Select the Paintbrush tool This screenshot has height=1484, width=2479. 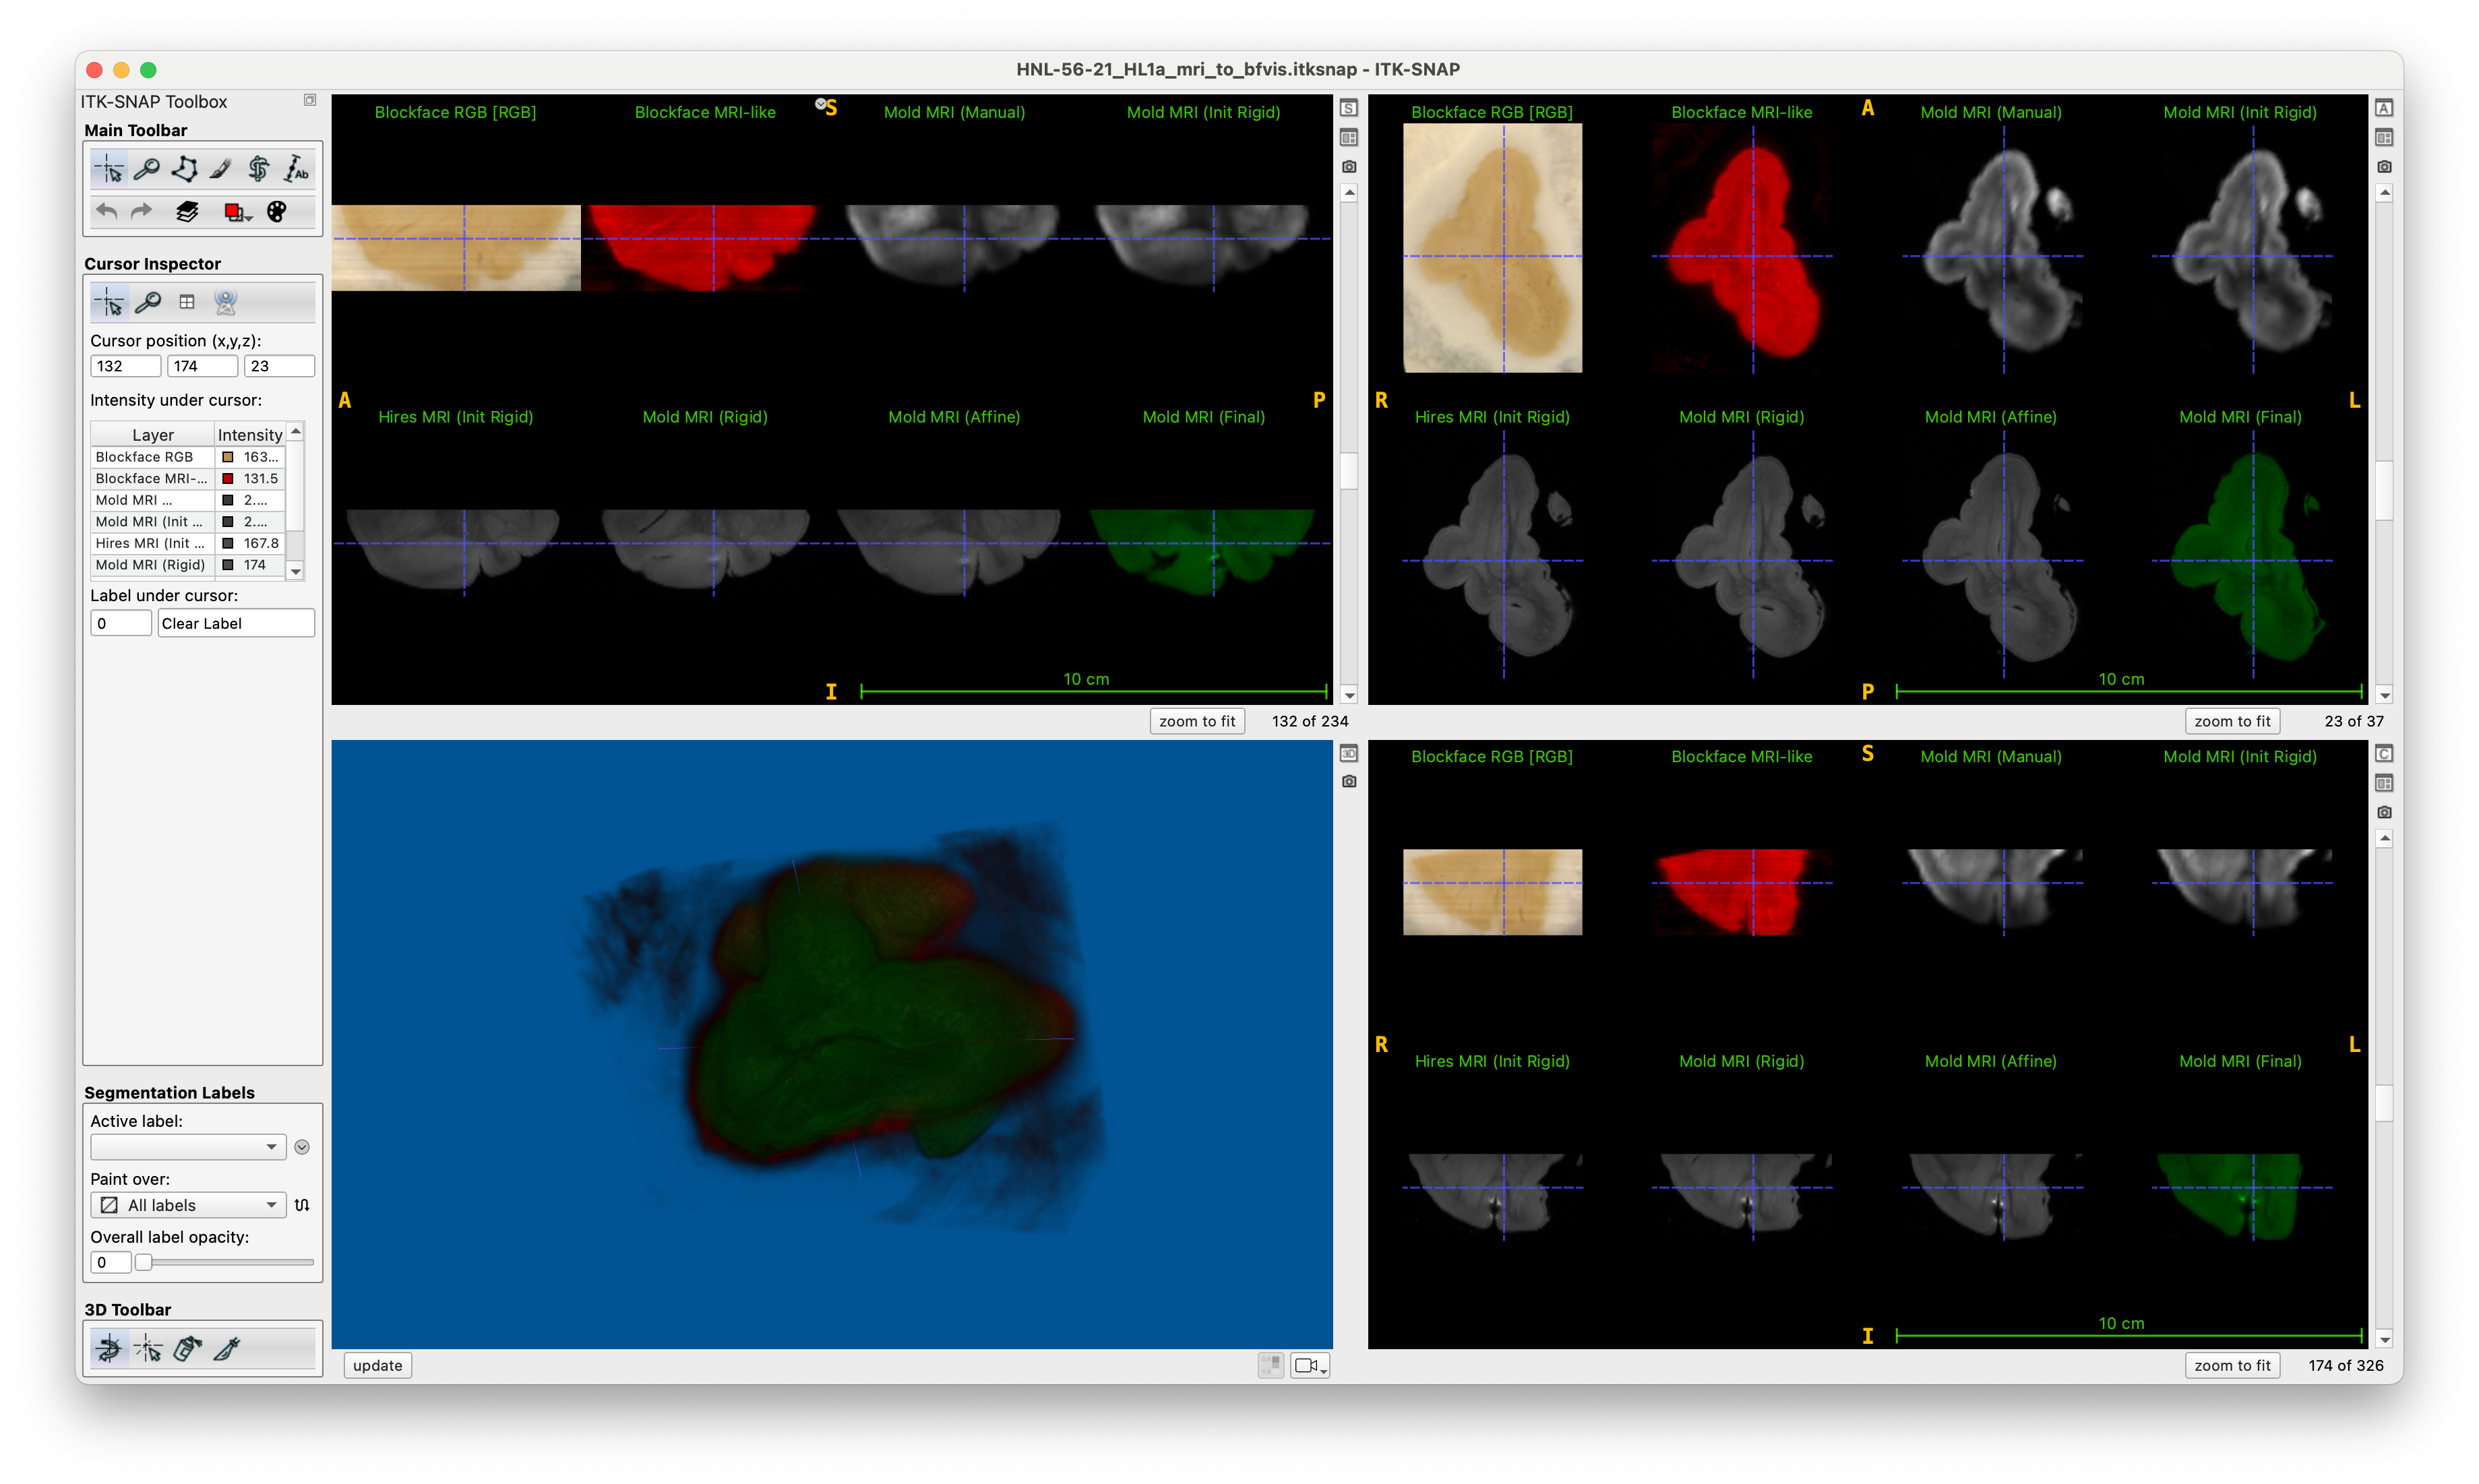221,169
